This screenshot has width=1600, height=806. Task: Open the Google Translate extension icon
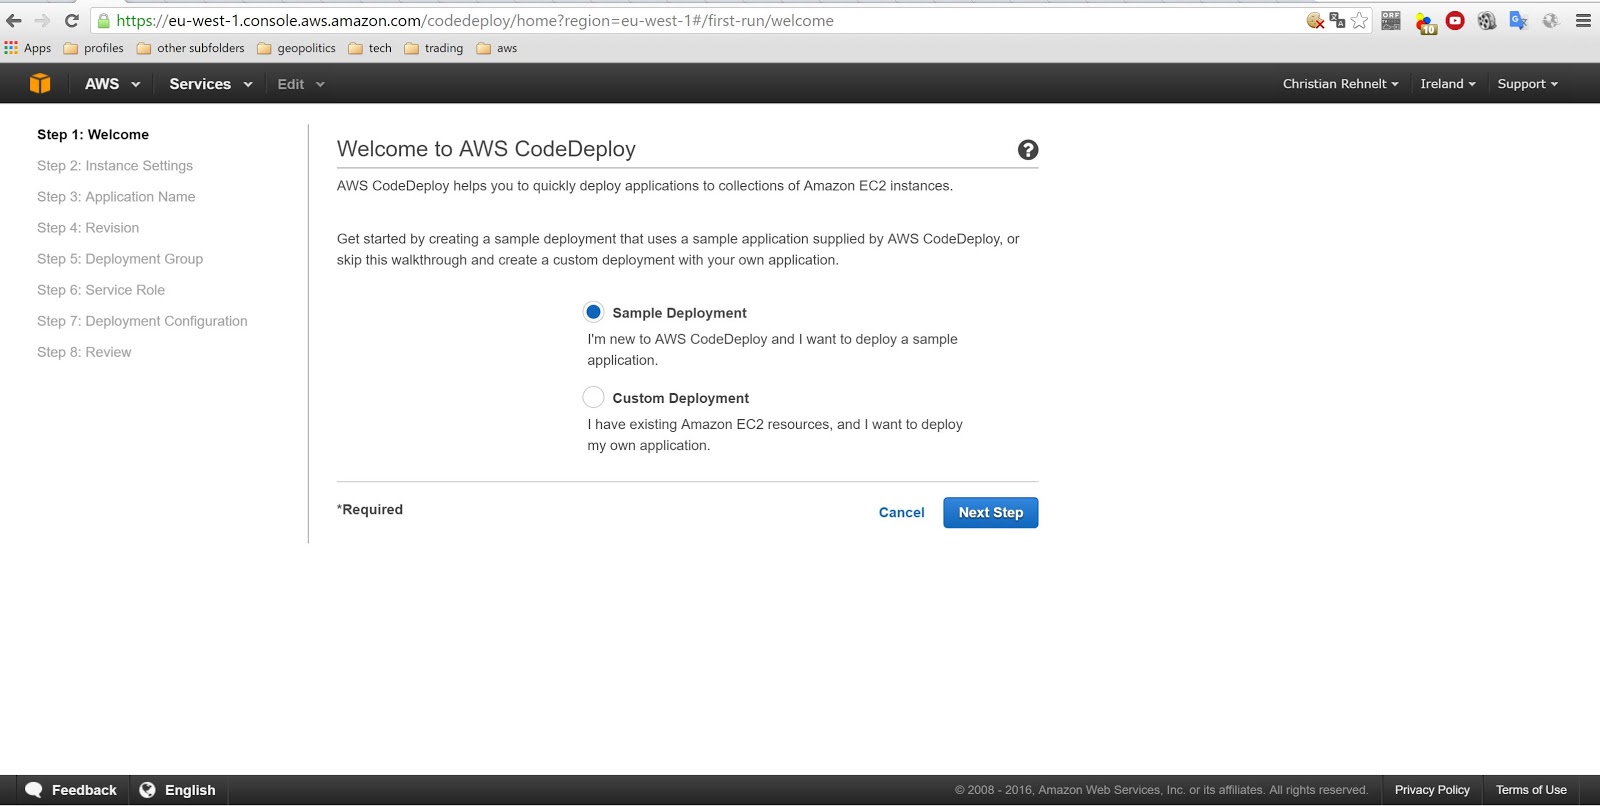point(1518,21)
